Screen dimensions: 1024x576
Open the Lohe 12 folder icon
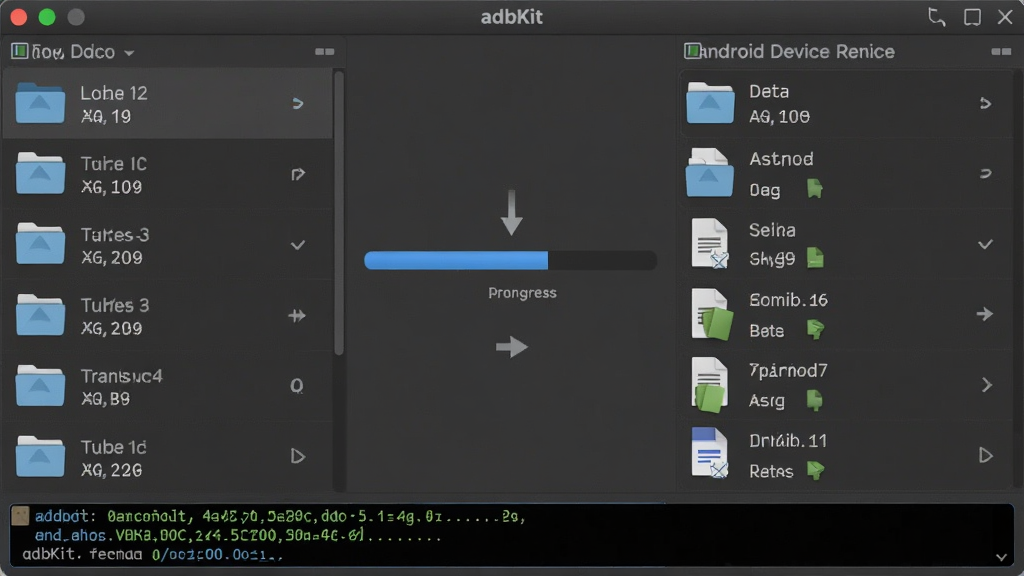[x=40, y=103]
